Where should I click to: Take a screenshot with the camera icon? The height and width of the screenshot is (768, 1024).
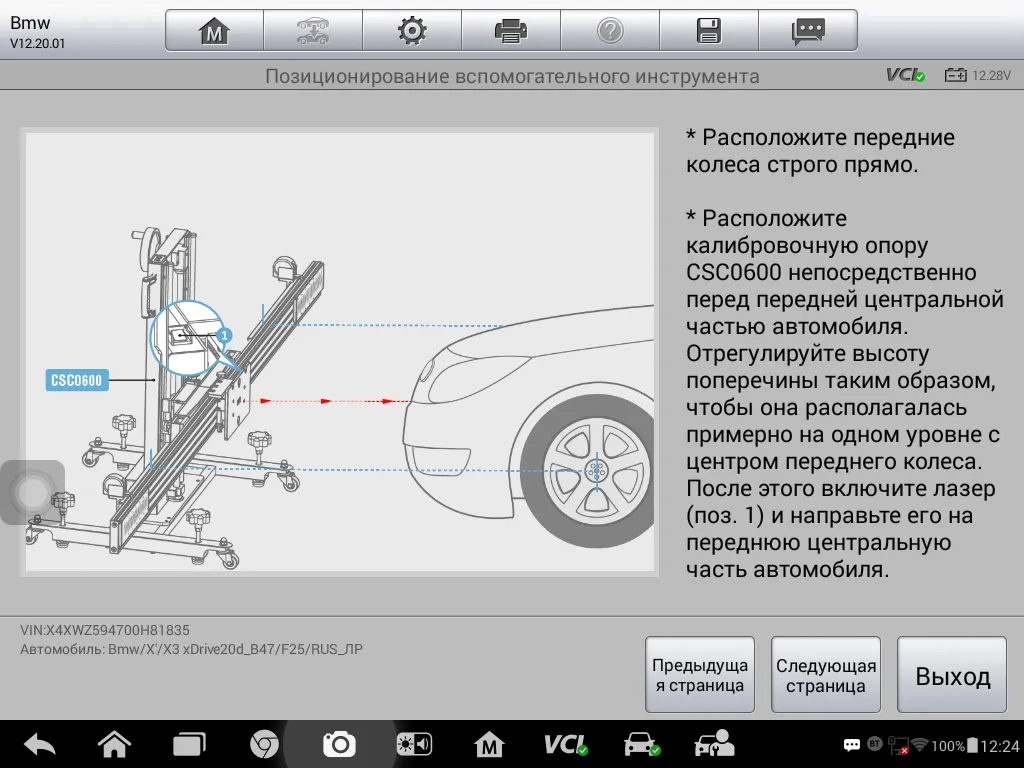coord(340,744)
